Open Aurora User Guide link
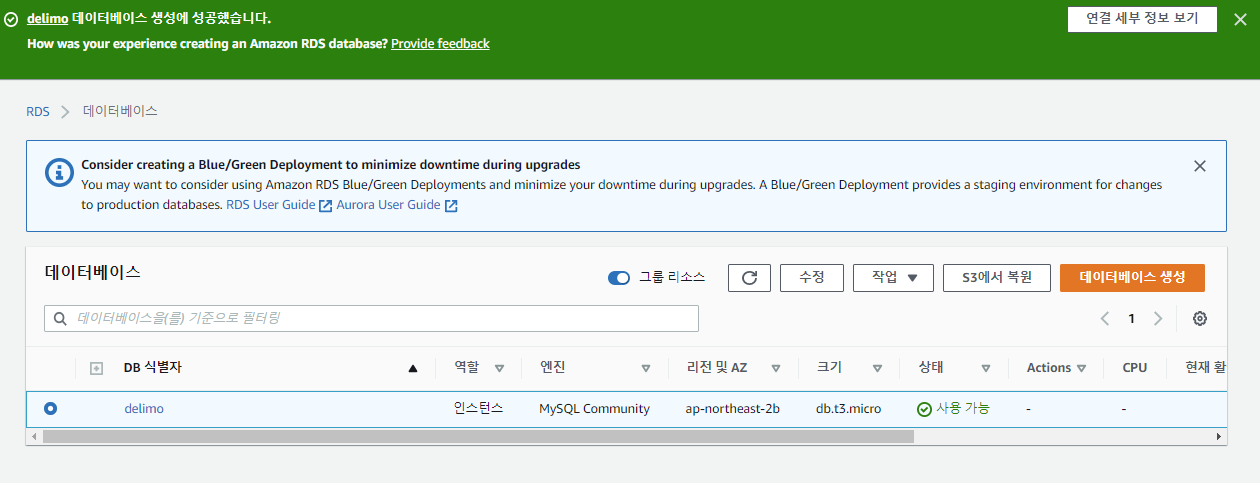 397,205
